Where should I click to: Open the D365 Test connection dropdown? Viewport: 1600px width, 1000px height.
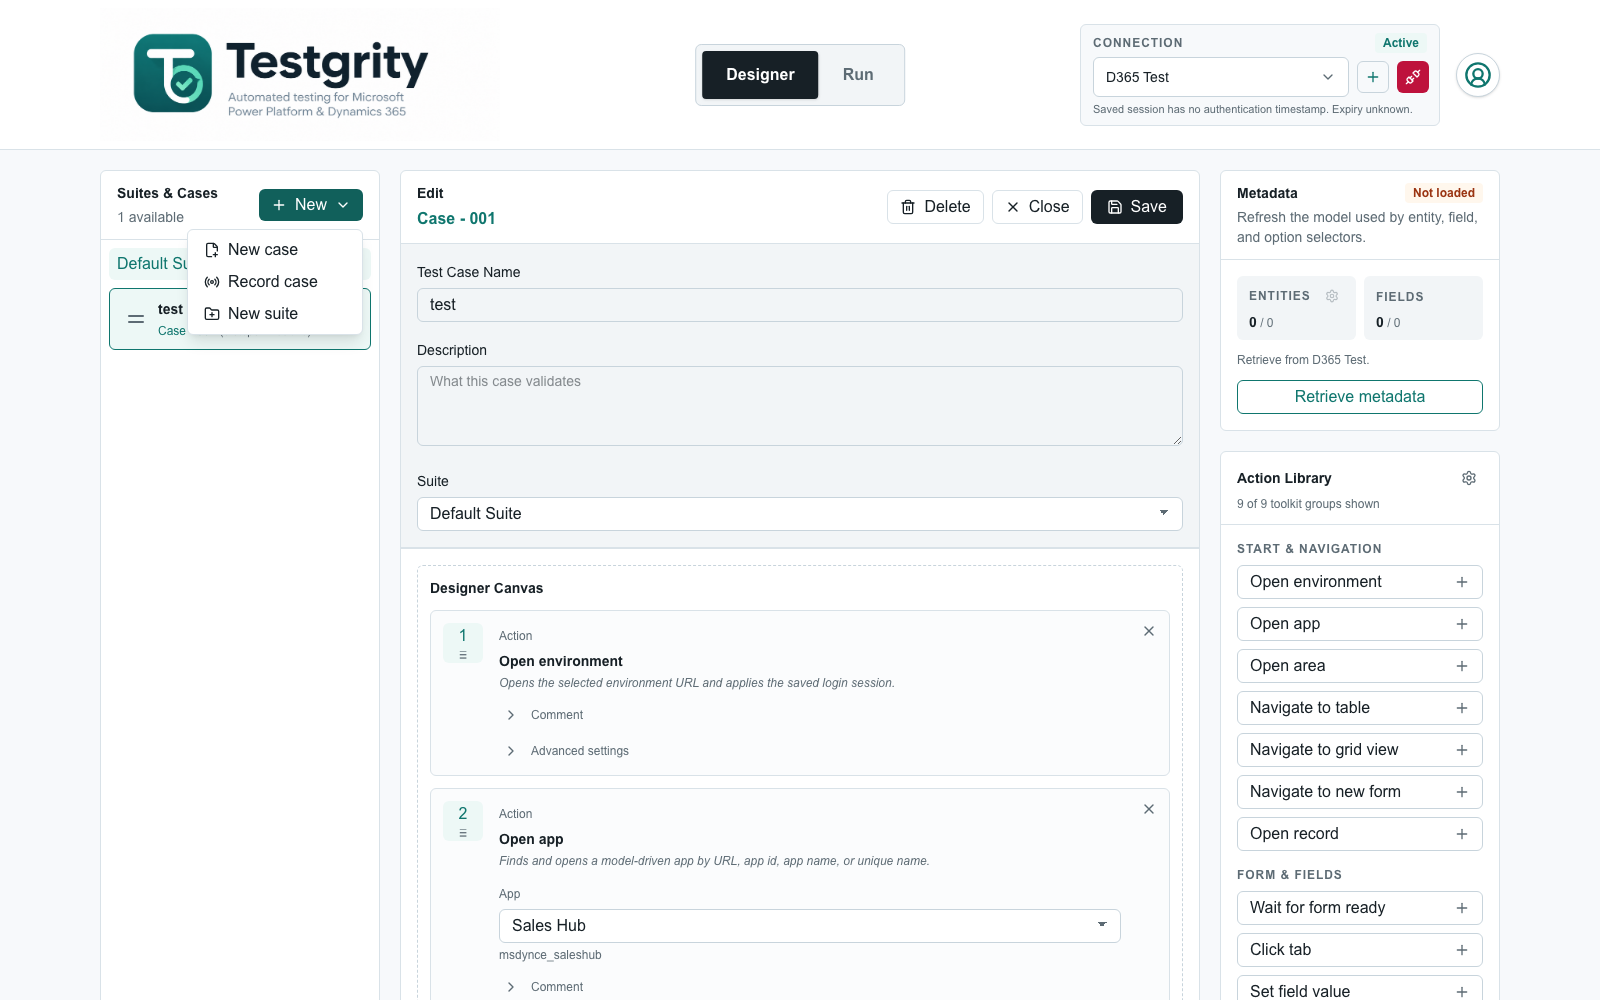pyautogui.click(x=1221, y=77)
